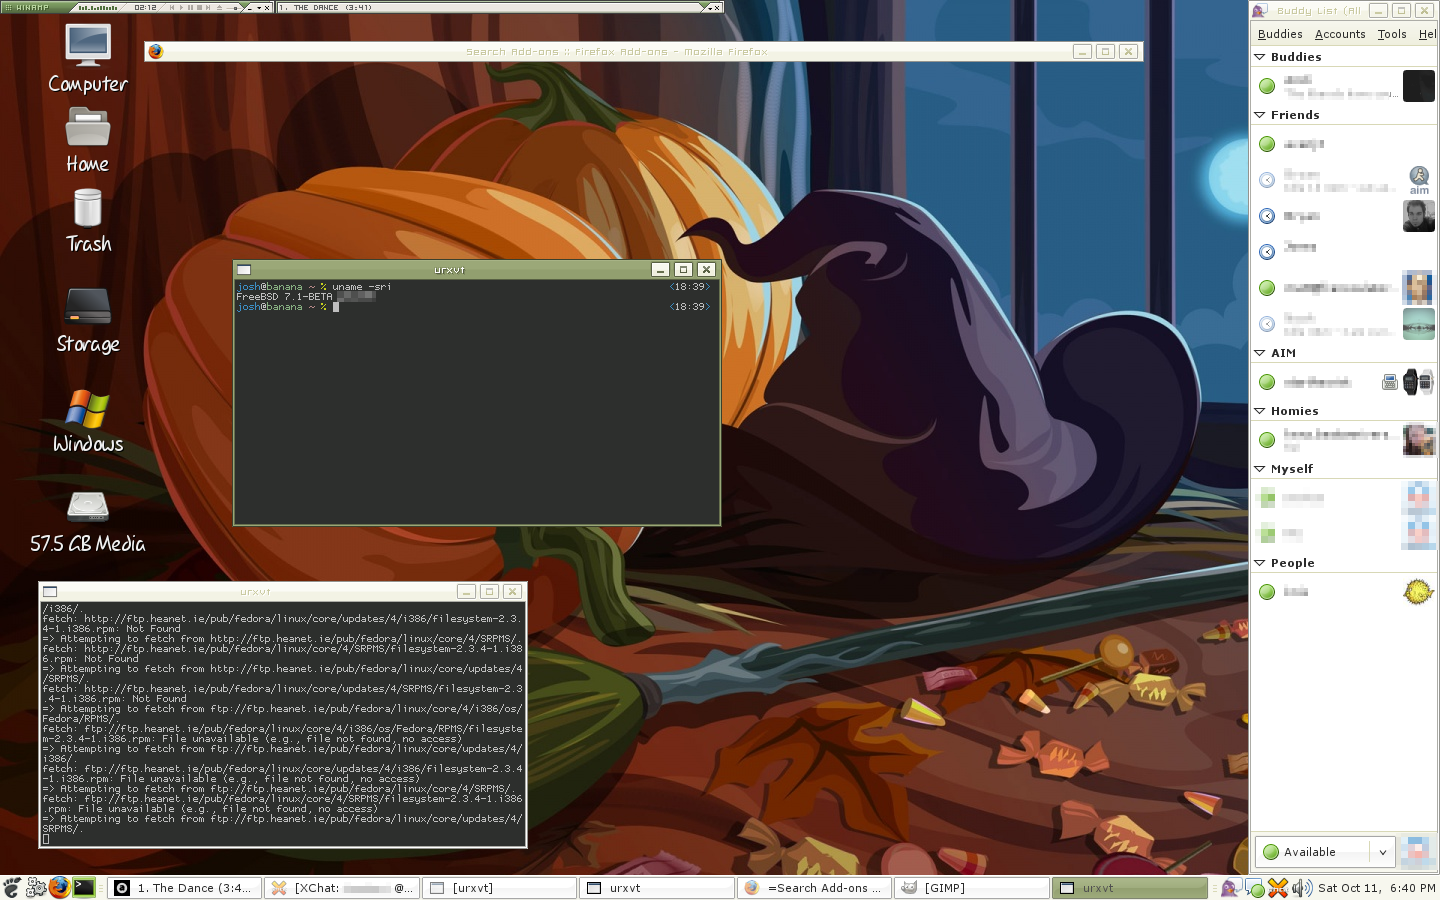Collapse the AIM buddy group
The height and width of the screenshot is (900, 1440).
coord(1260,353)
